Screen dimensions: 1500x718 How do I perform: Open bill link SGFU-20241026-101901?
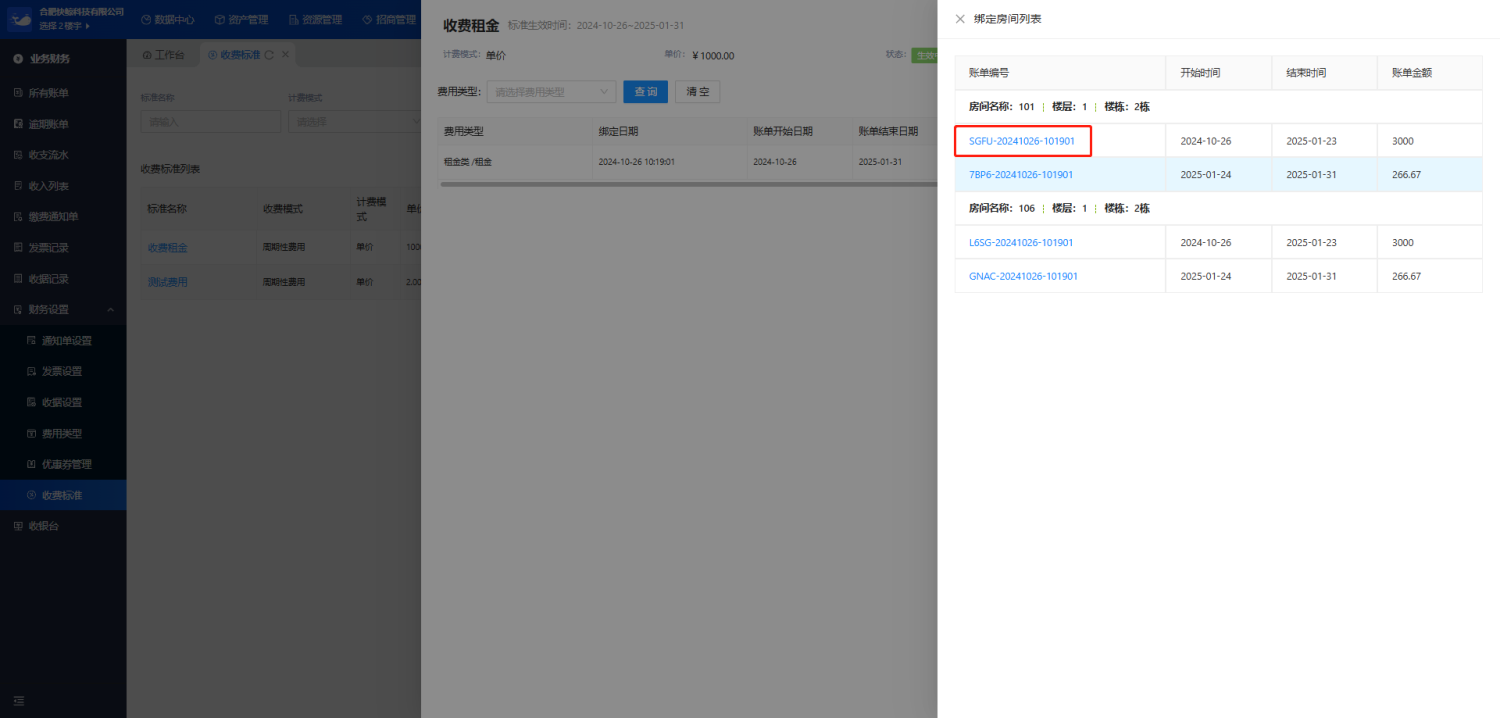pyautogui.click(x=1021, y=141)
